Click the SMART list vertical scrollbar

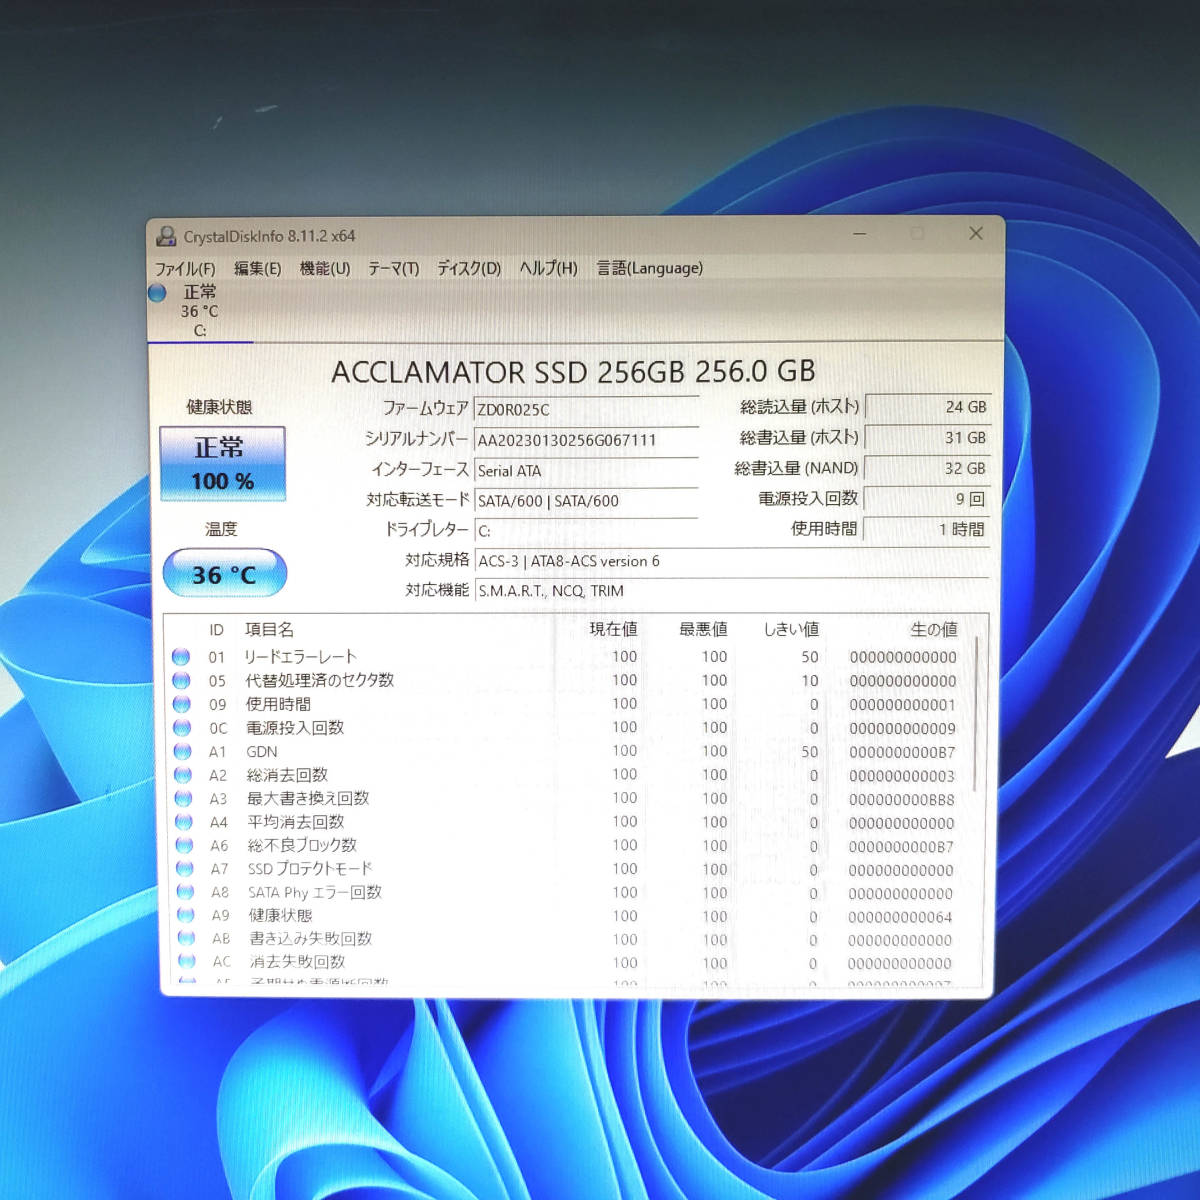pyautogui.click(x=977, y=700)
